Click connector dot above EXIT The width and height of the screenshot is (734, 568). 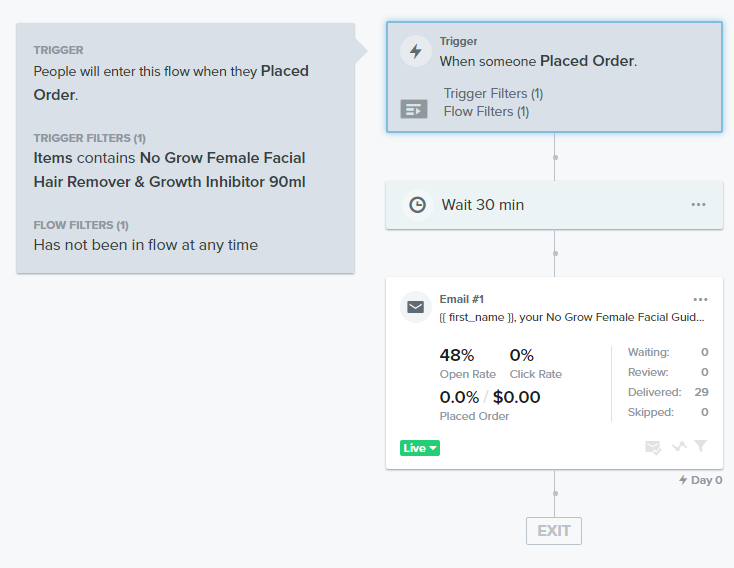tap(555, 494)
